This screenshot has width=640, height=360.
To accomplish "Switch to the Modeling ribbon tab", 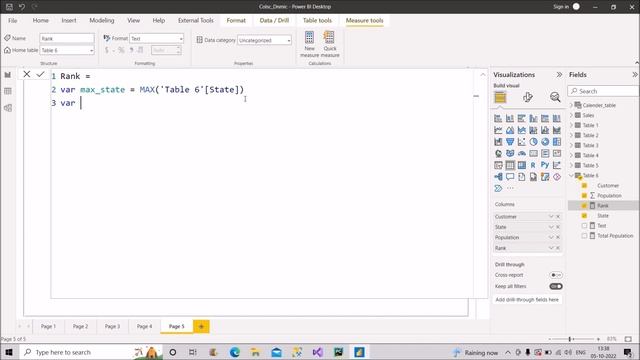I will pos(102,20).
